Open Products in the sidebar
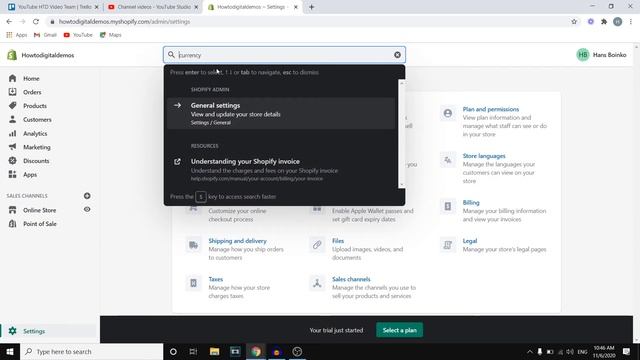The image size is (640, 360). pos(35,106)
